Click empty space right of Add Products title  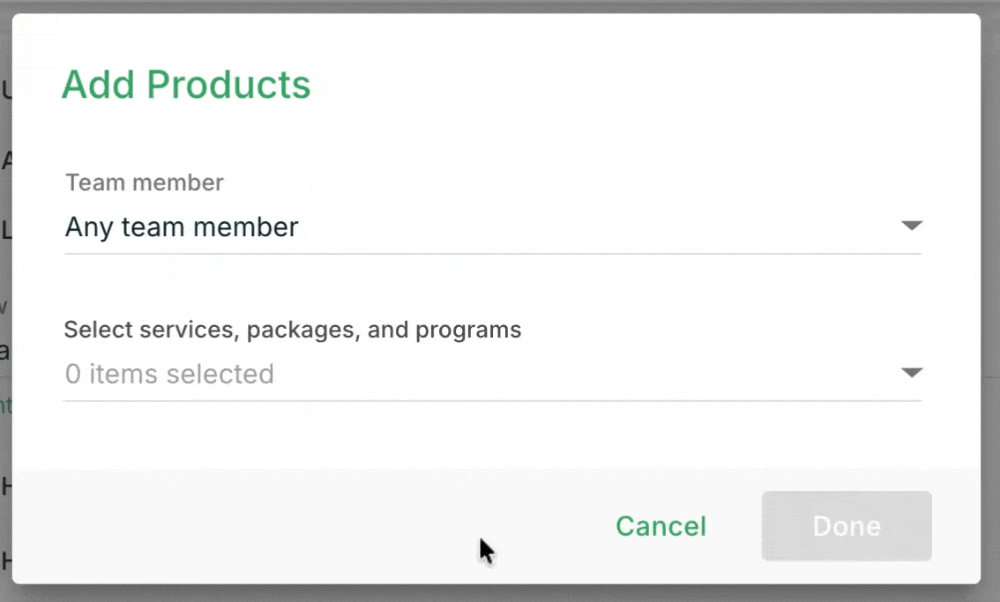(638, 84)
